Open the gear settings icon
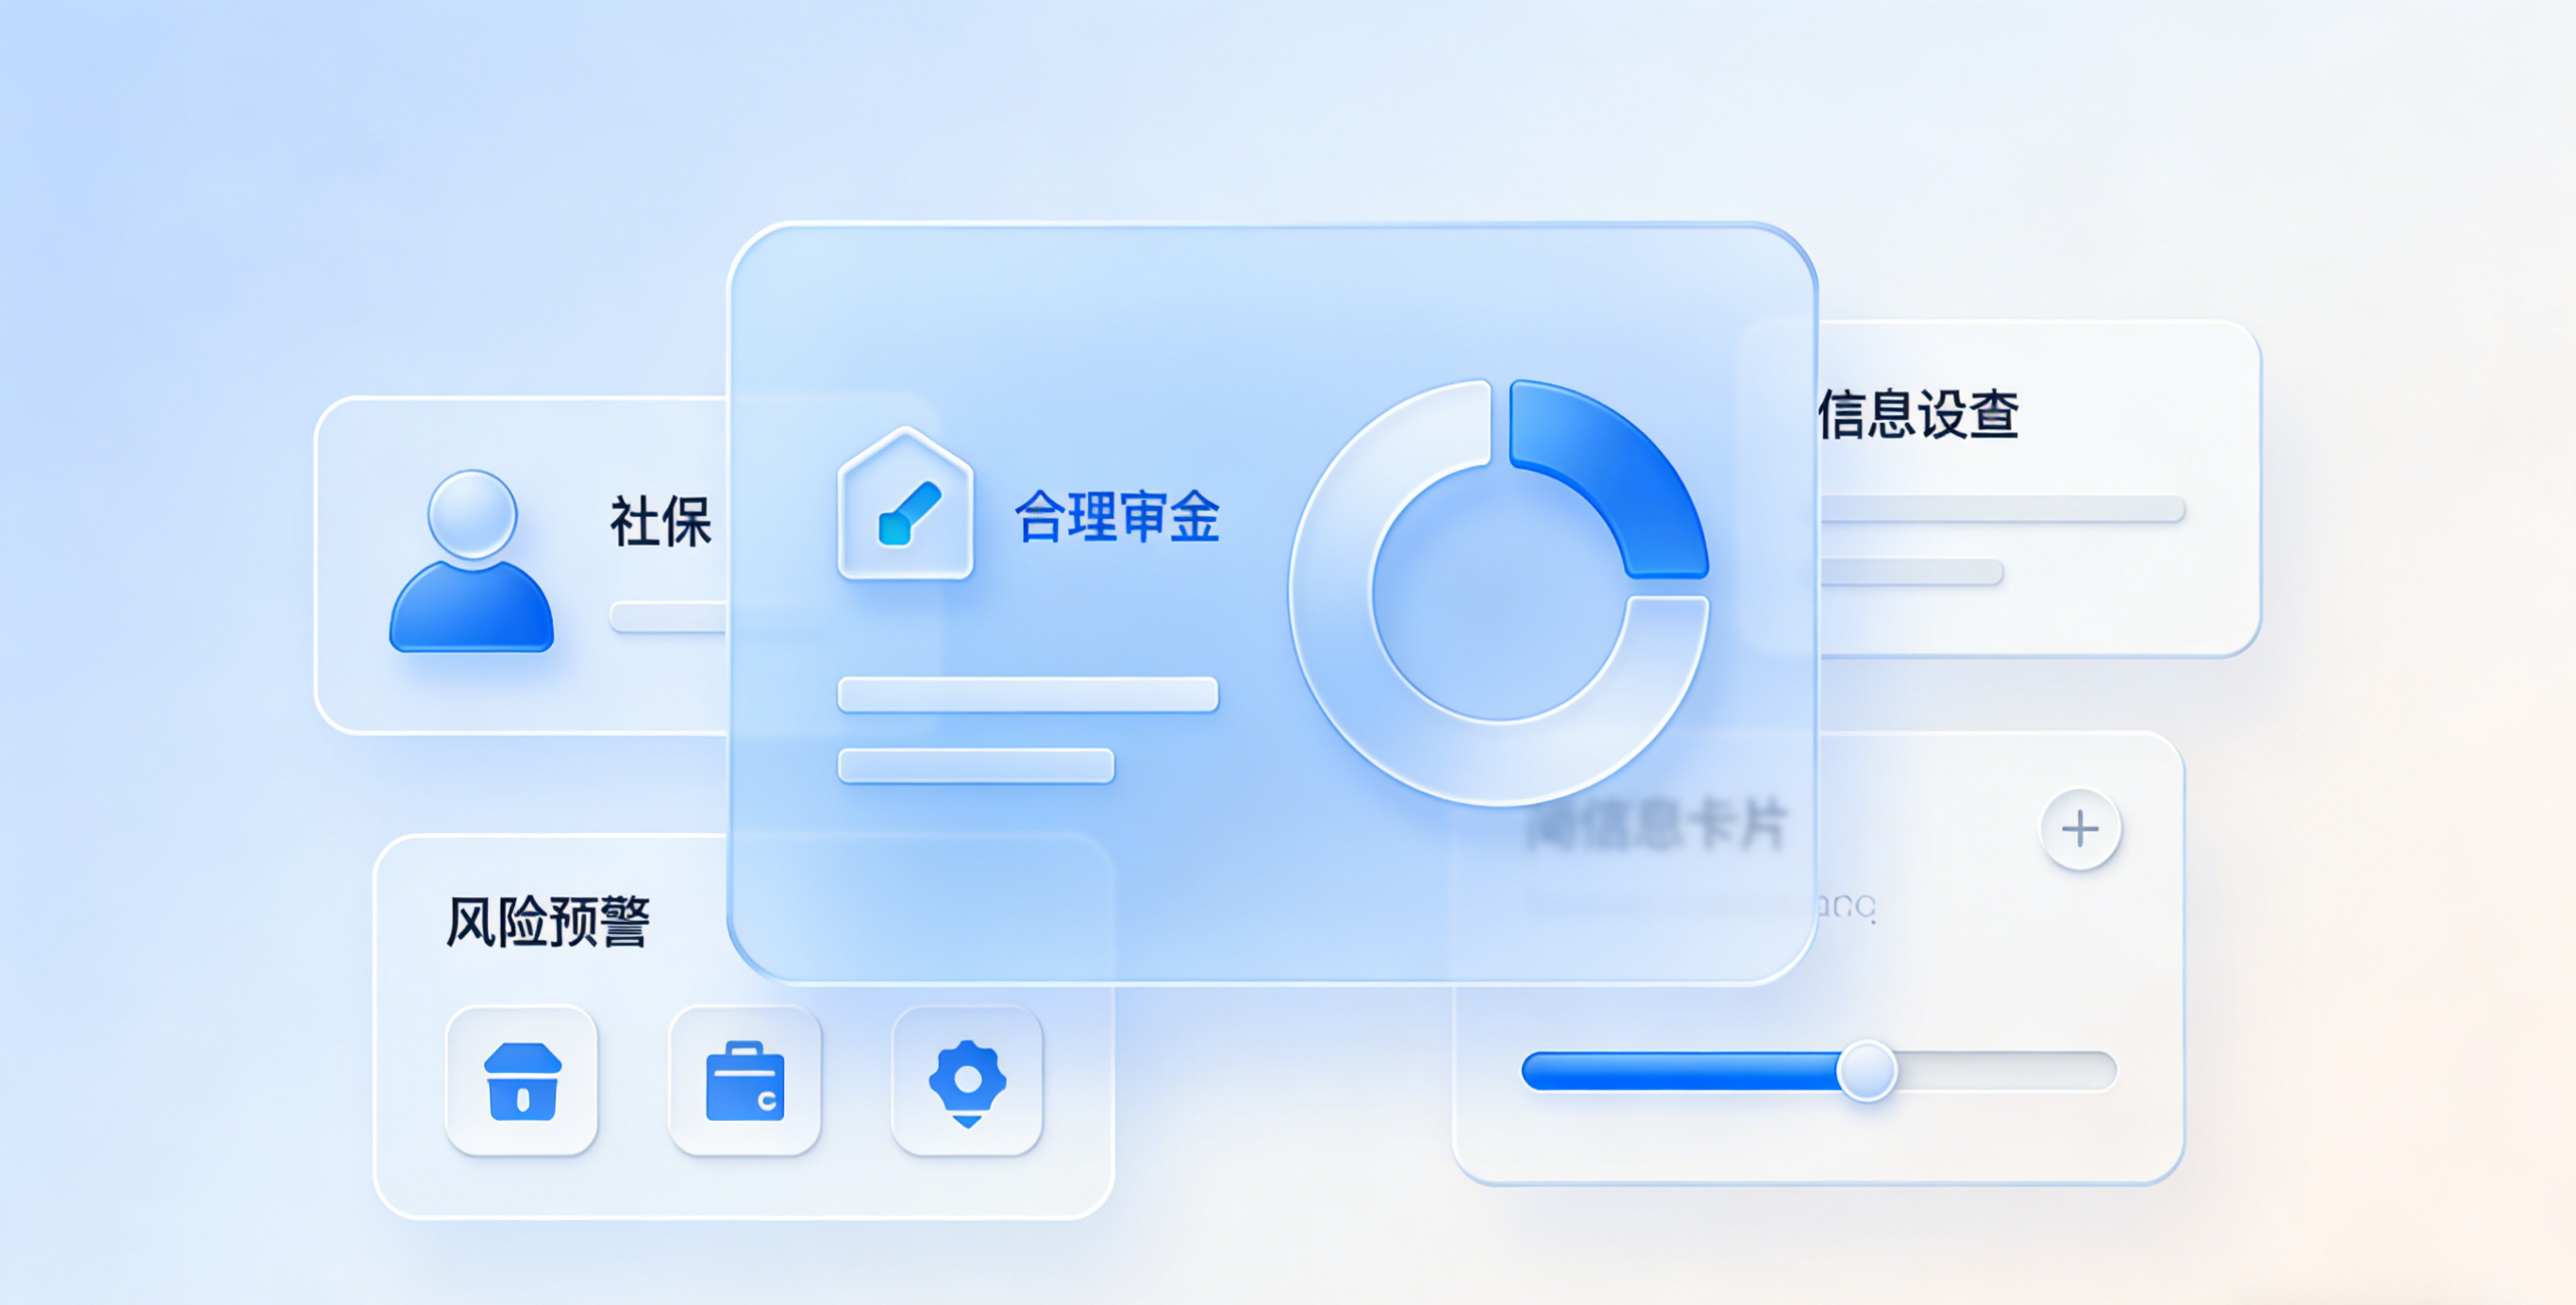This screenshot has height=1305, width=2576. (967, 1080)
